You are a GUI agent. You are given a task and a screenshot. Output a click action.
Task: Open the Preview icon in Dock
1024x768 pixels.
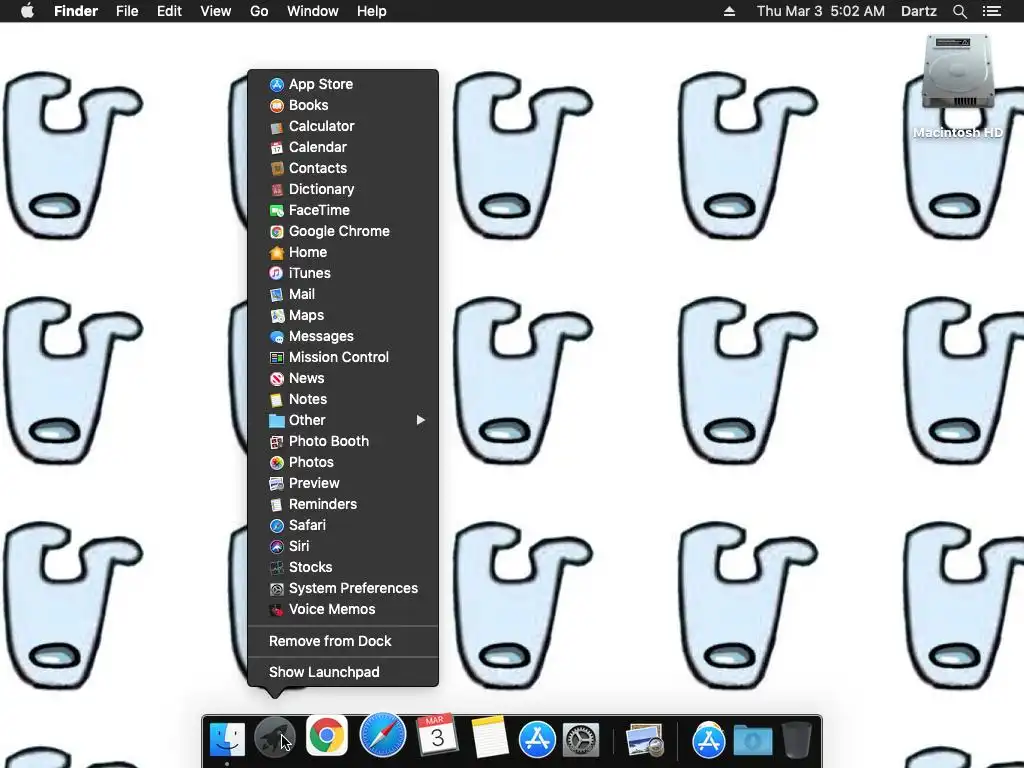coord(645,741)
